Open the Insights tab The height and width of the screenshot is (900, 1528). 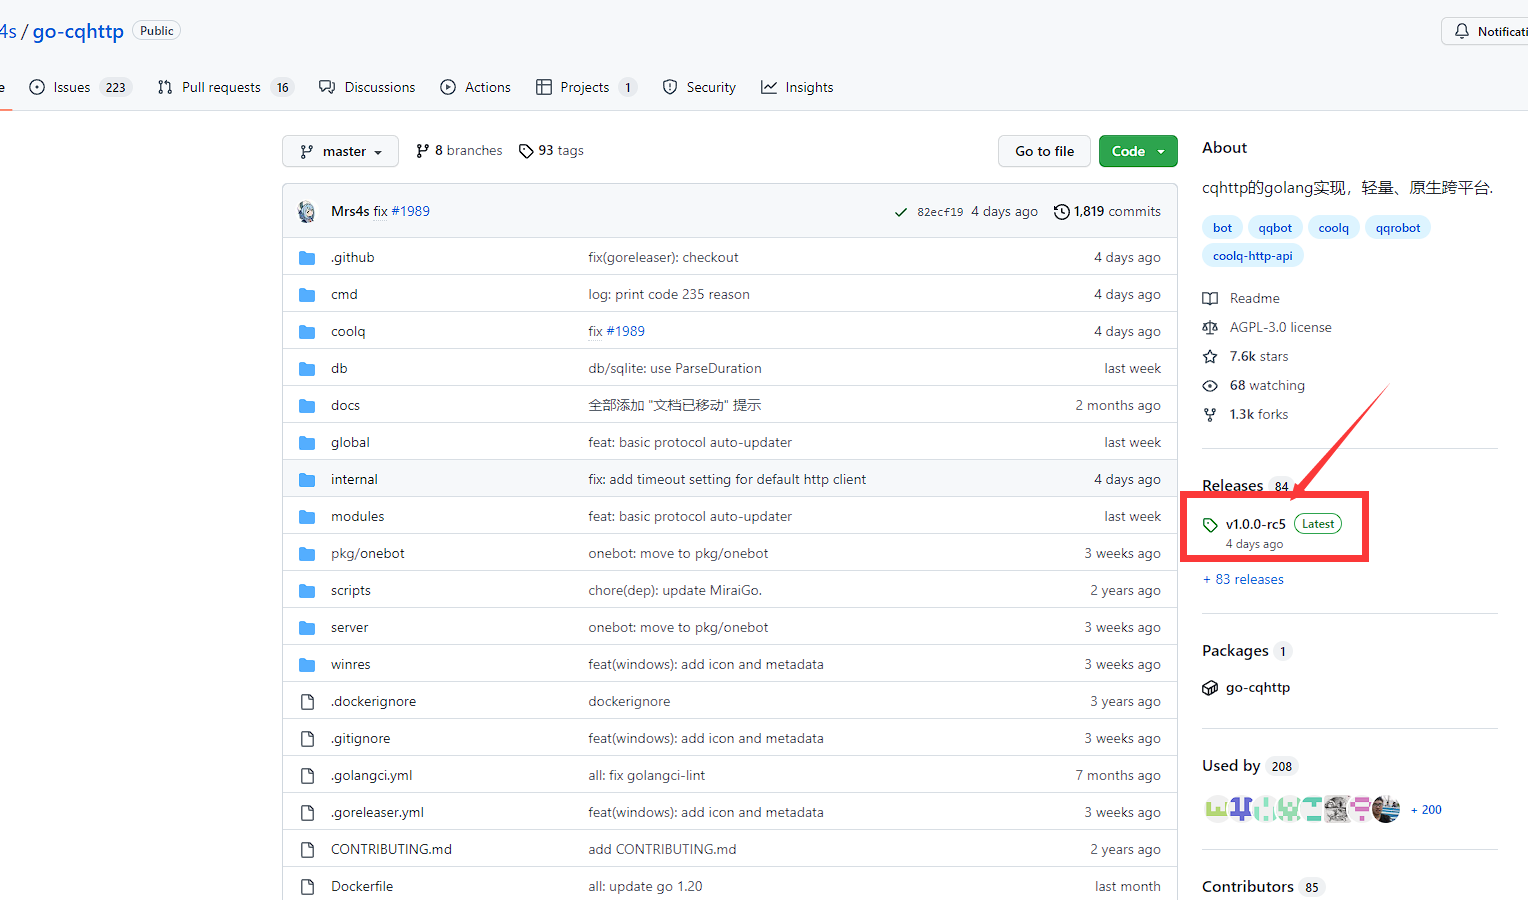tap(797, 87)
